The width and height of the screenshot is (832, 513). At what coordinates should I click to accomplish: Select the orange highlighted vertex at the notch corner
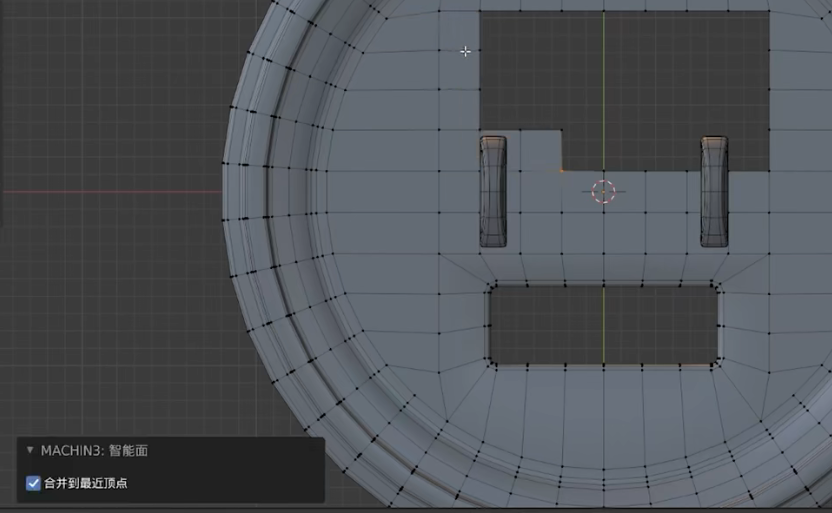(x=562, y=171)
